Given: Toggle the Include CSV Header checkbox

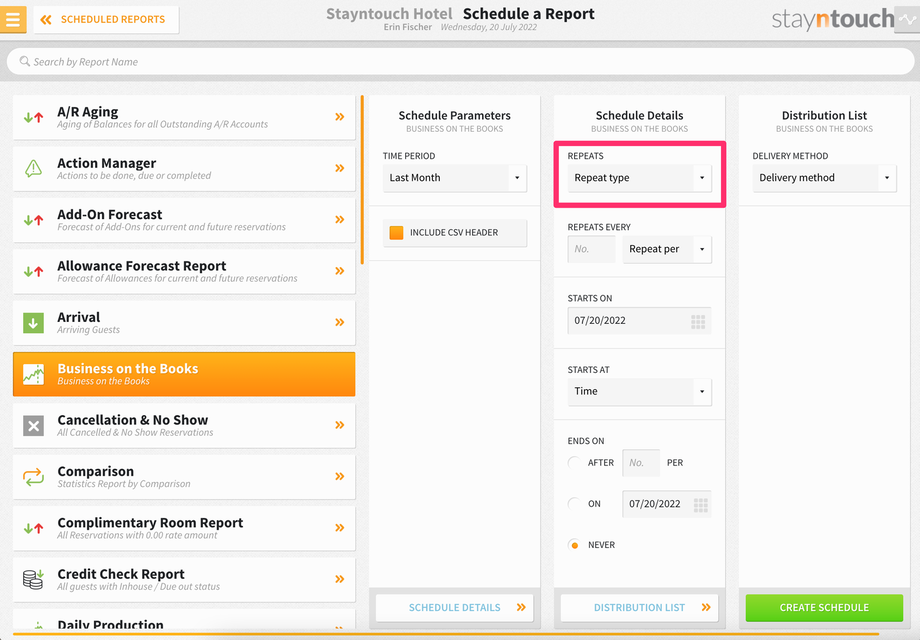Looking at the screenshot, I should click(397, 233).
